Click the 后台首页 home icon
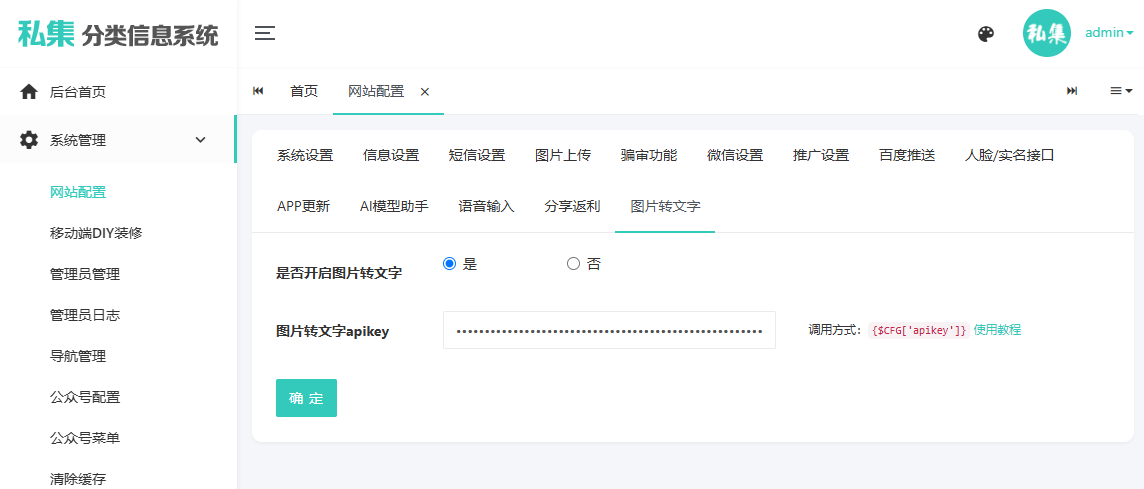 point(29,91)
